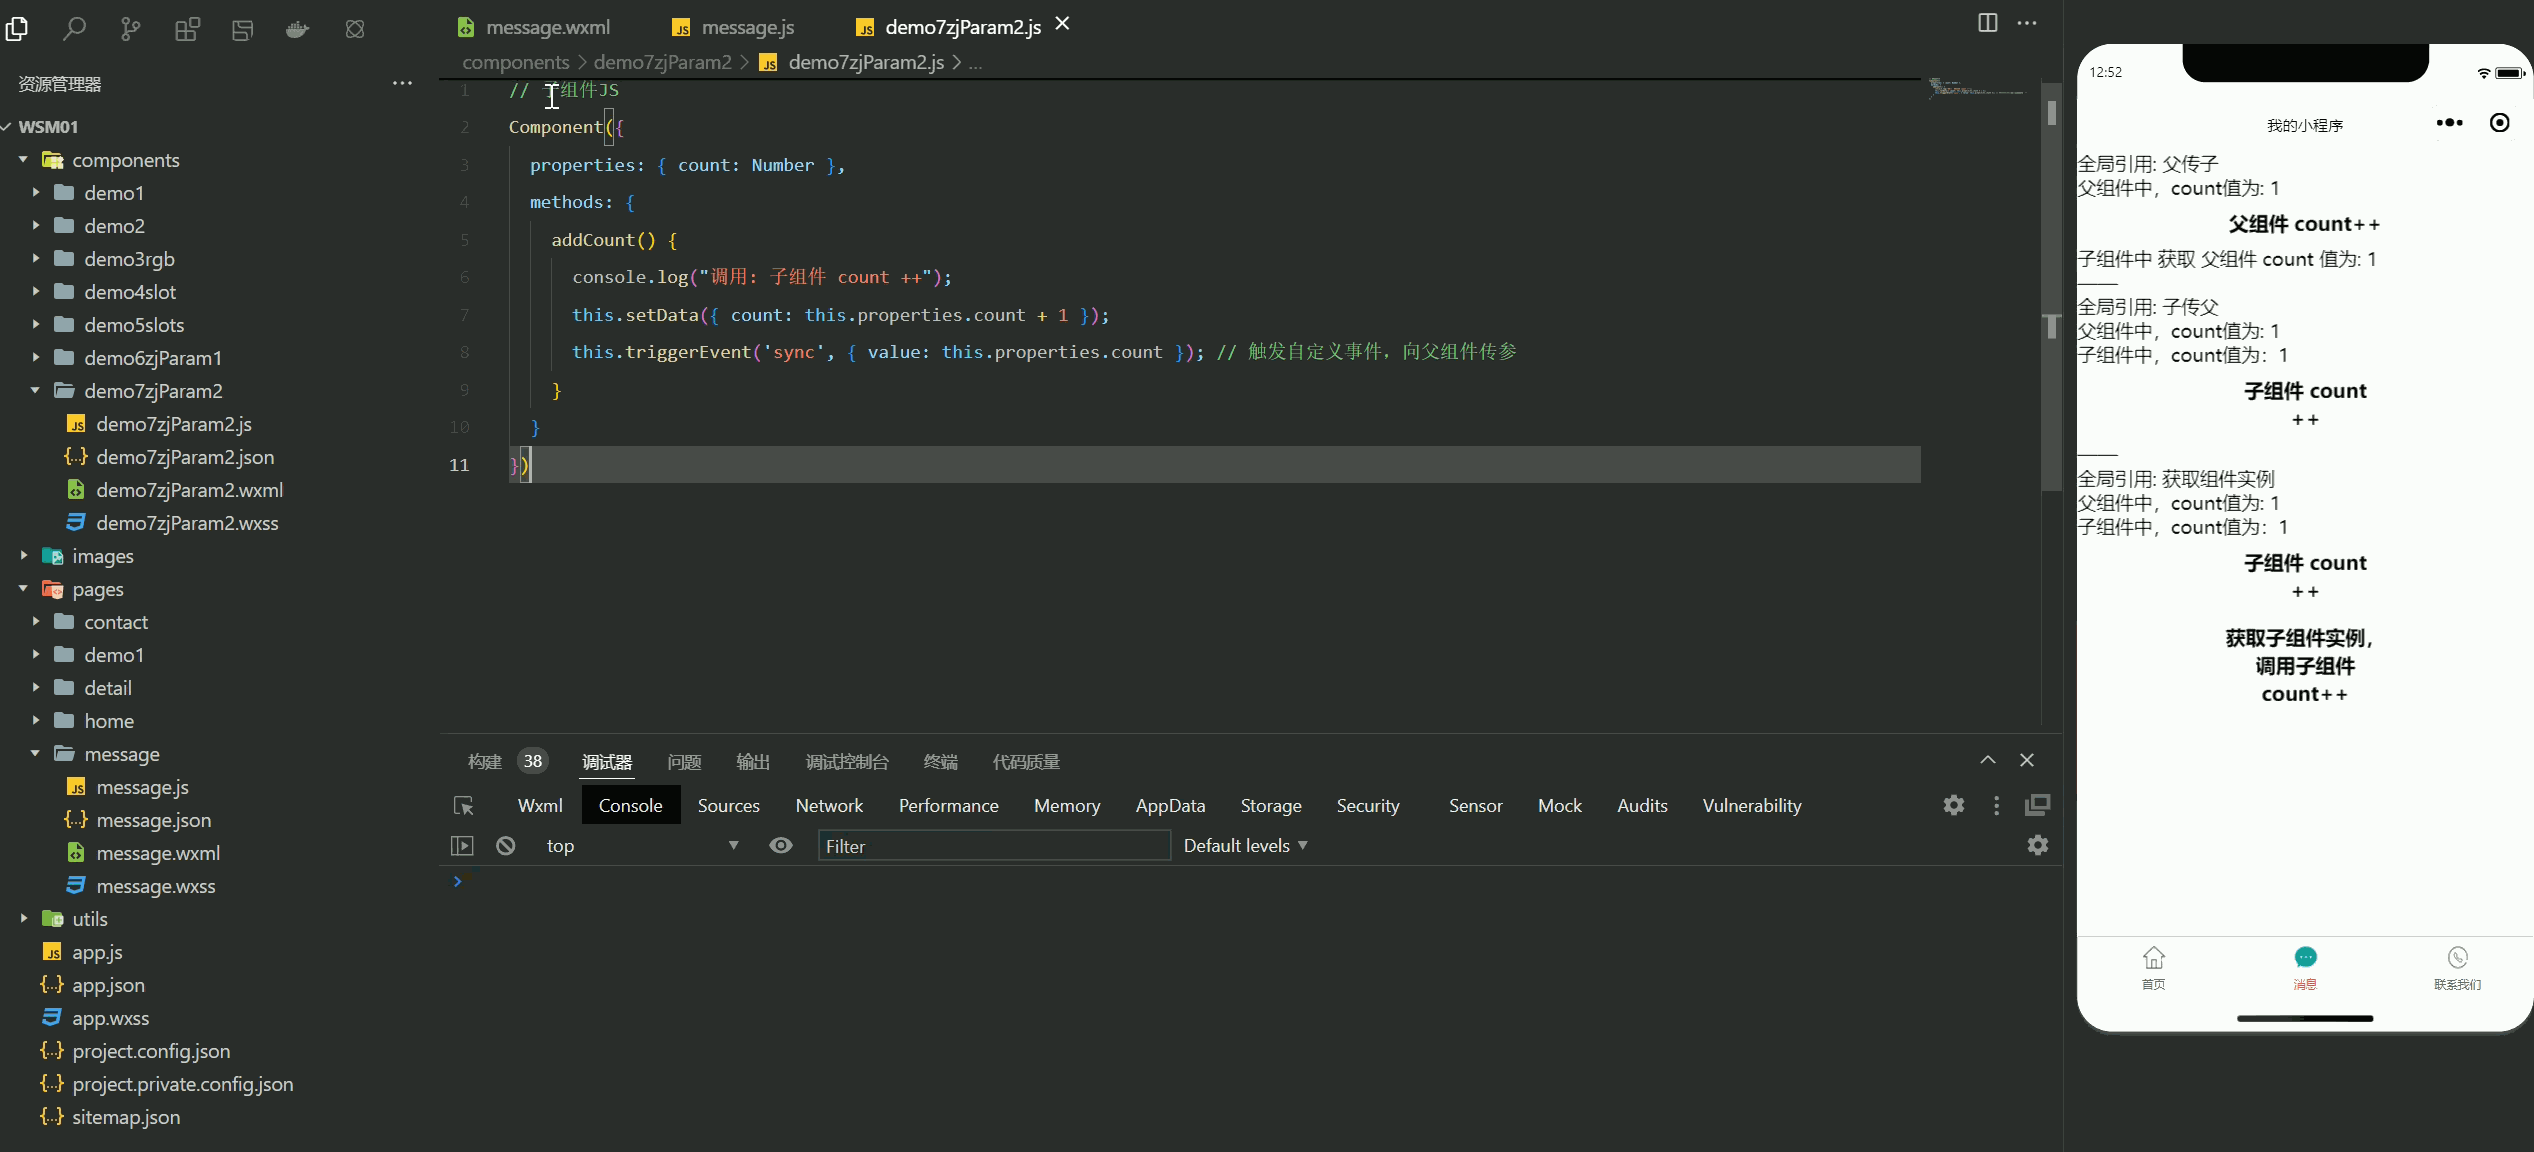2534x1152 pixels.
Task: Open the source control branch icon
Action: coord(130,29)
